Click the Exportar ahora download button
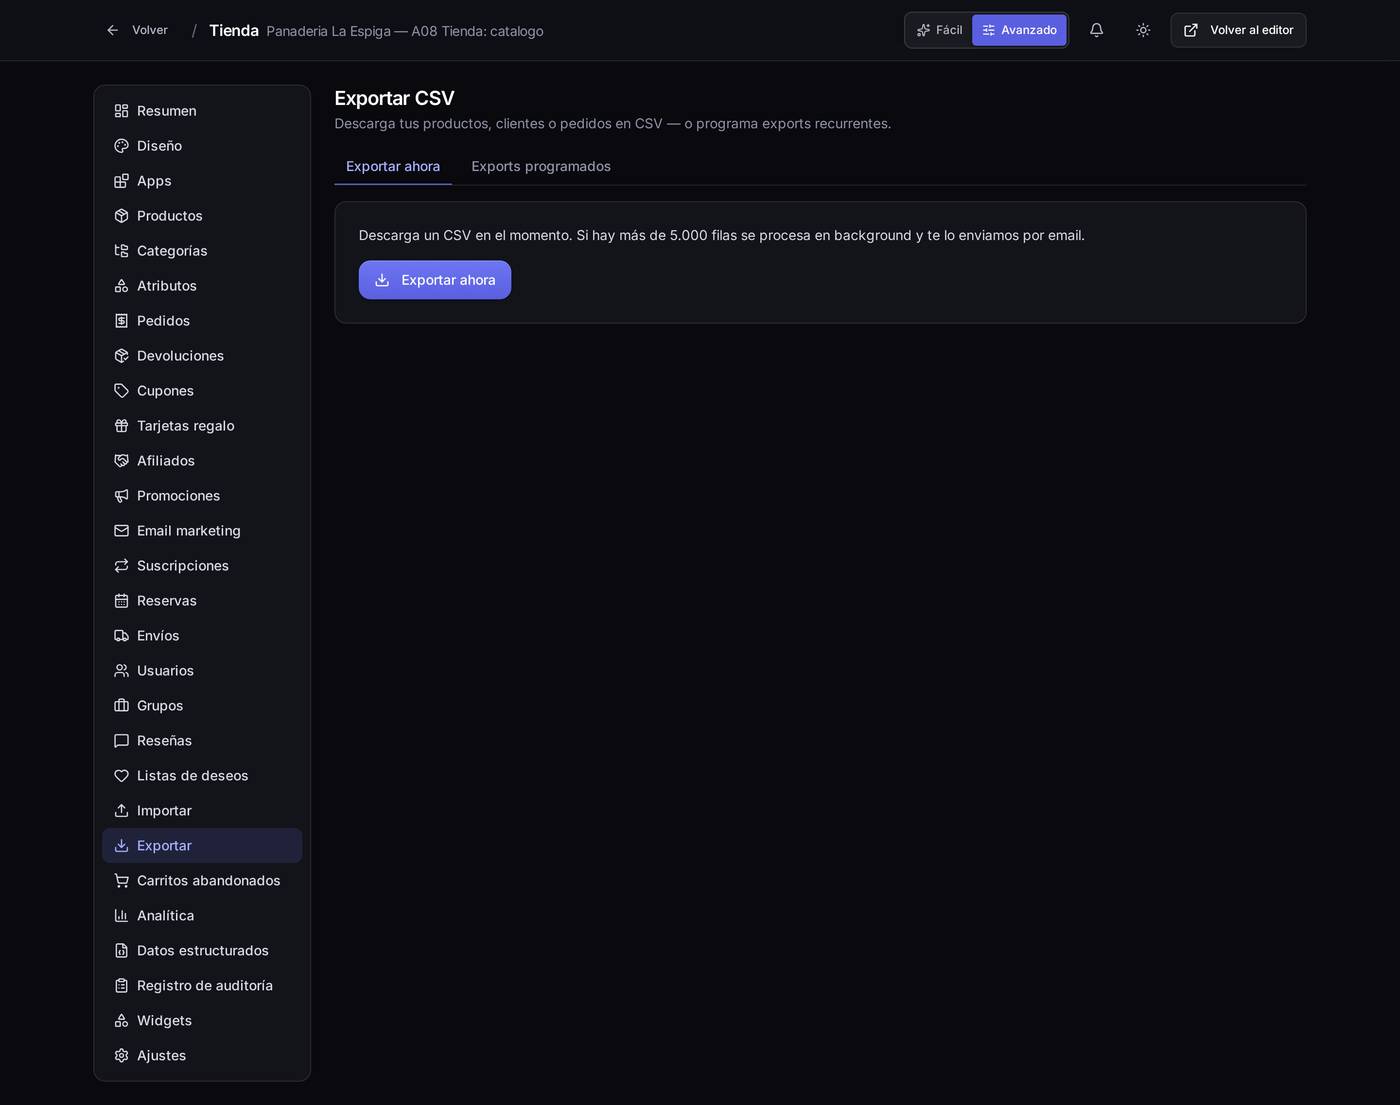 [x=435, y=280]
